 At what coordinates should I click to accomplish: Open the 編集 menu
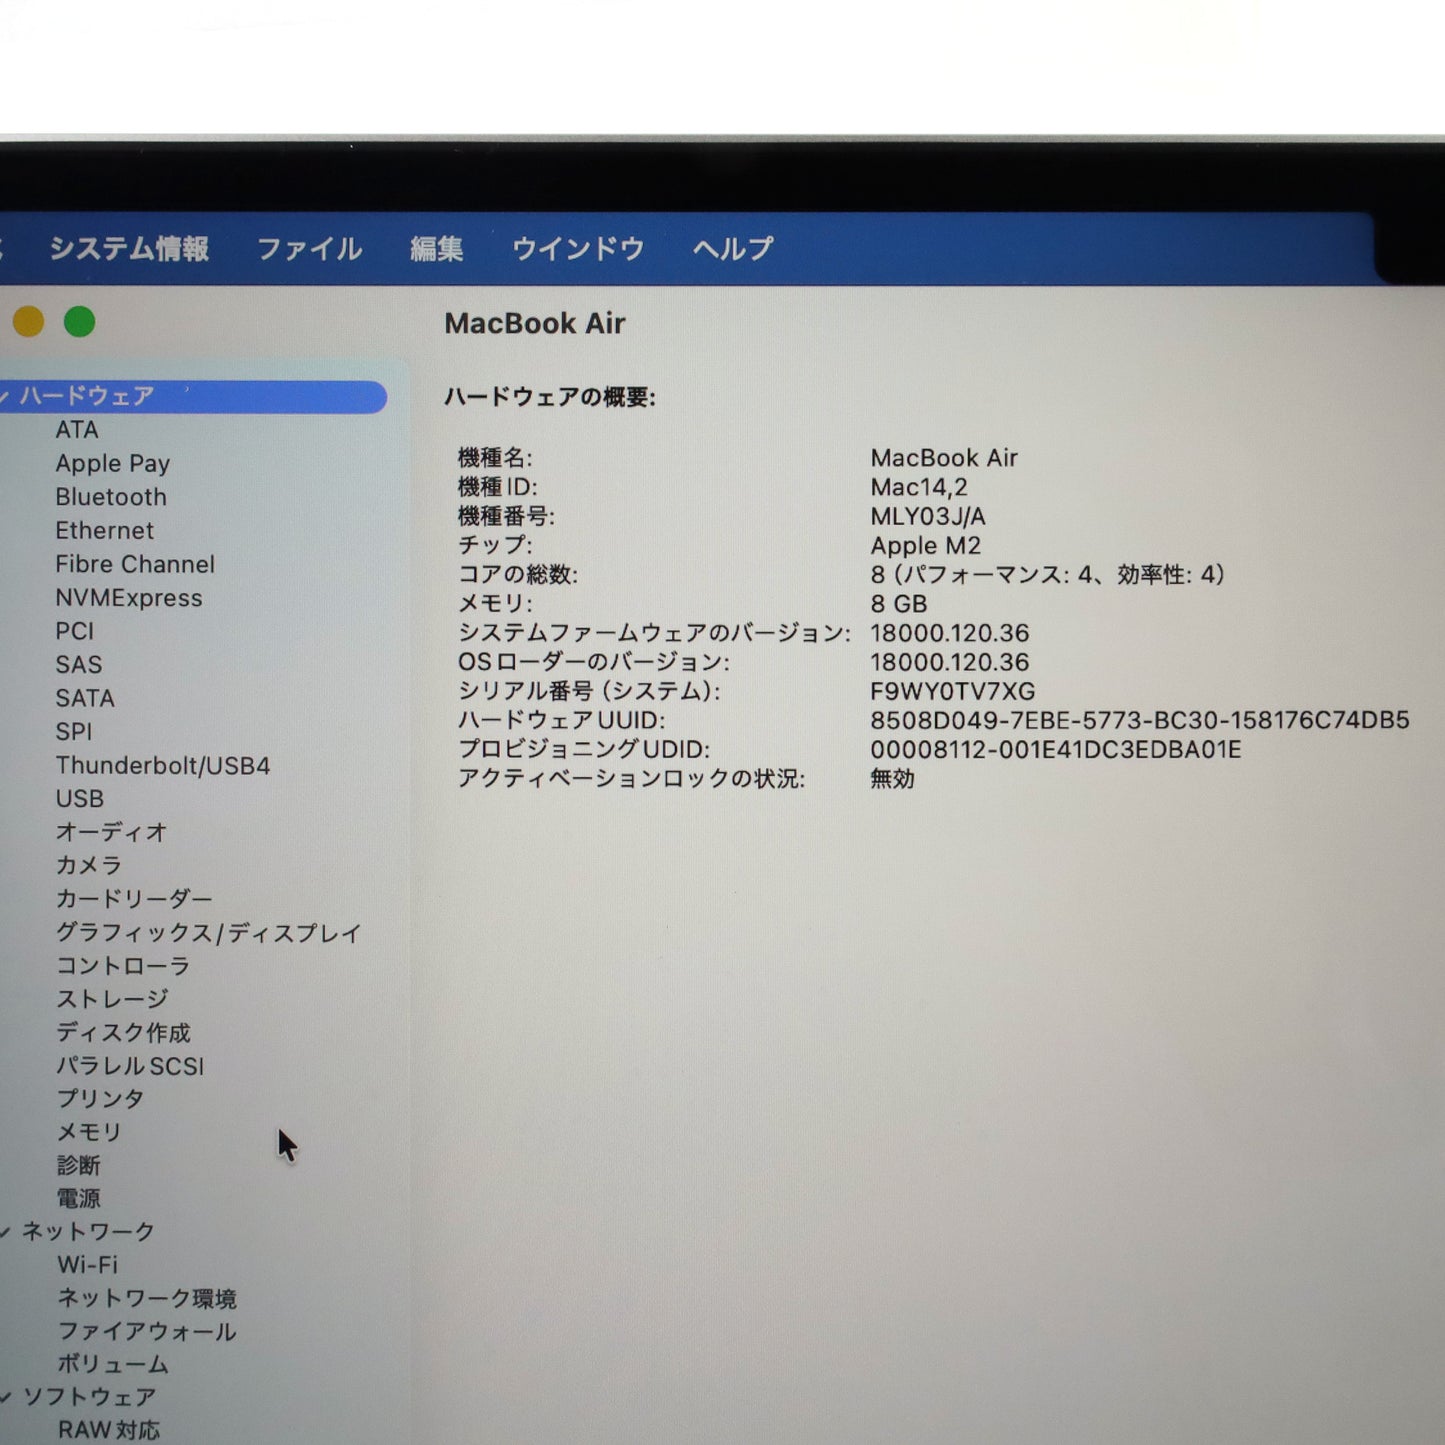(x=437, y=248)
